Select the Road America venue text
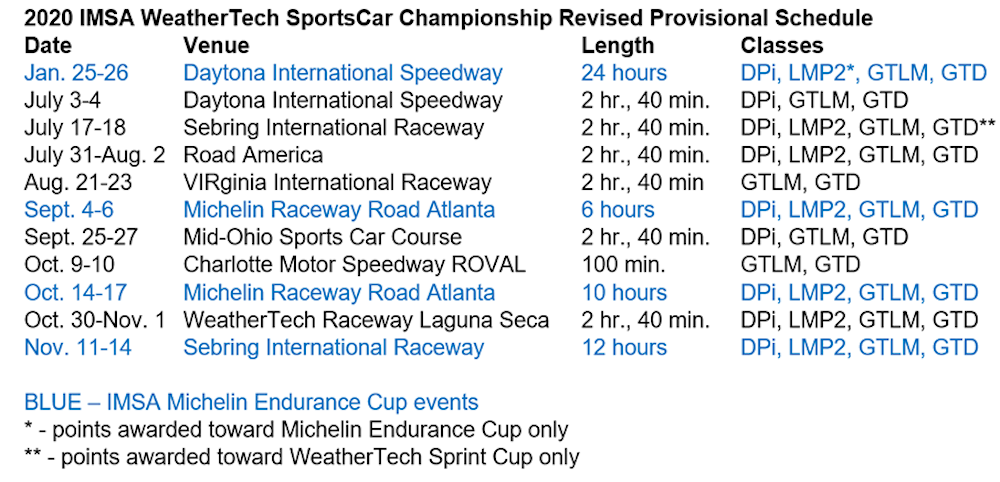The image size is (1000, 482). click(x=252, y=155)
